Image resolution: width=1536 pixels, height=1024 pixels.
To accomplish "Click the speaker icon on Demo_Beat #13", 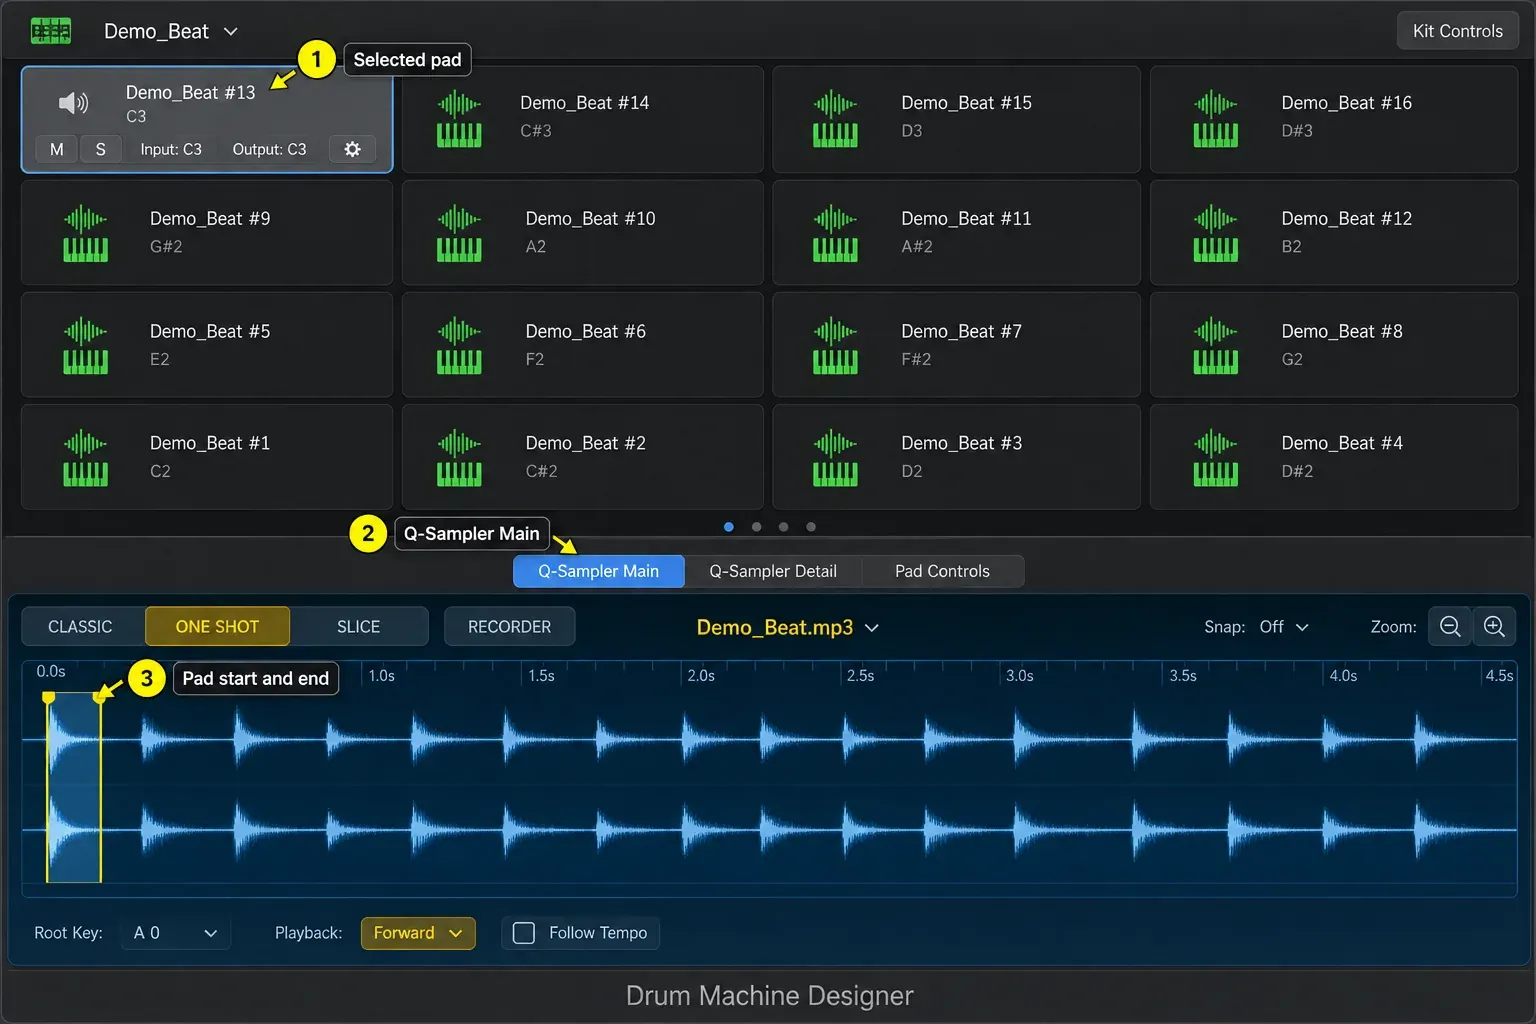I will [73, 103].
